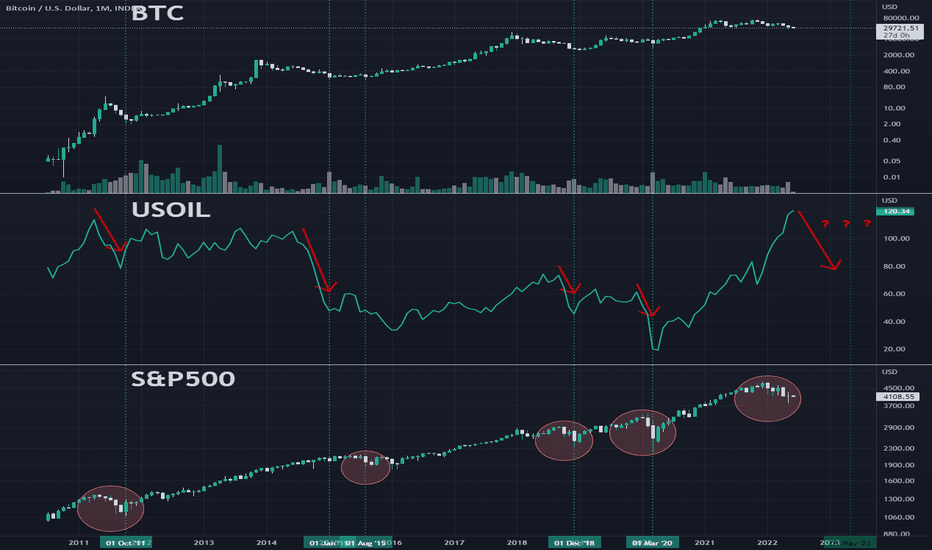The width and height of the screenshot is (932, 550).
Task: Click the 80.00 value in the USOIL axis
Action: point(895,266)
